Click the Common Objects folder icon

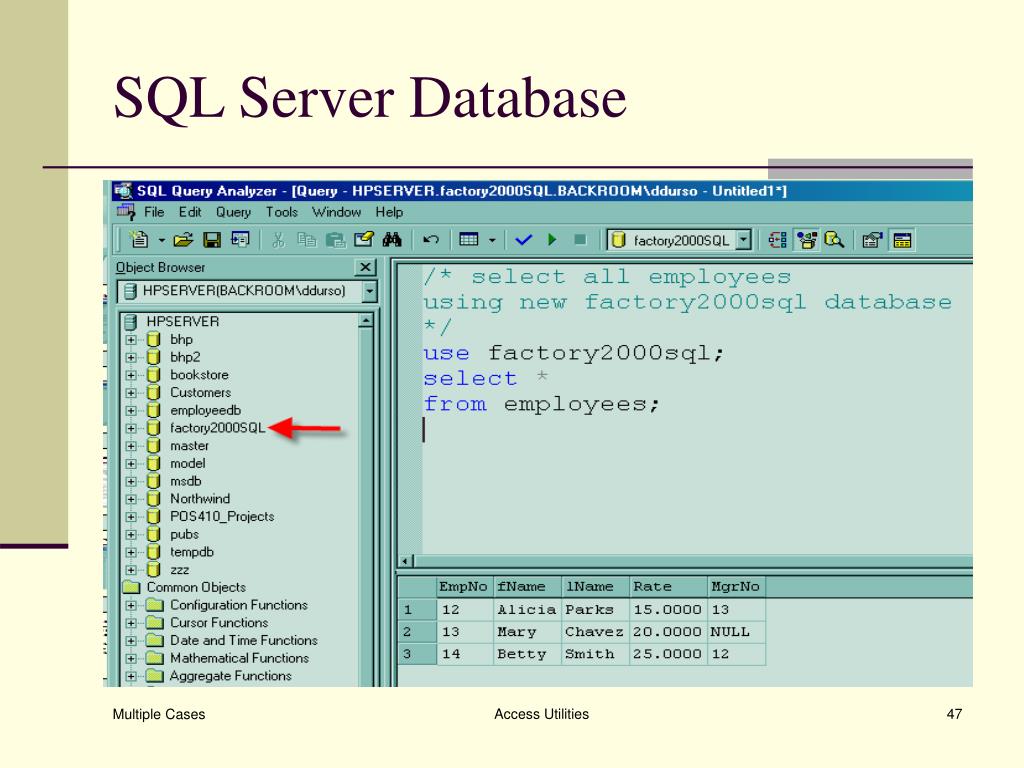[131, 586]
